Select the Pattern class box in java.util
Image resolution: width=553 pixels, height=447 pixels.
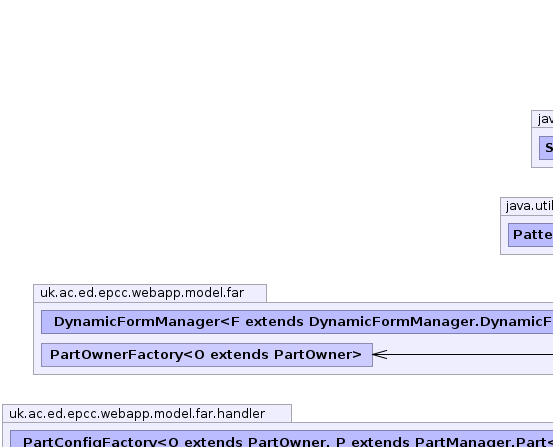tap(530, 235)
